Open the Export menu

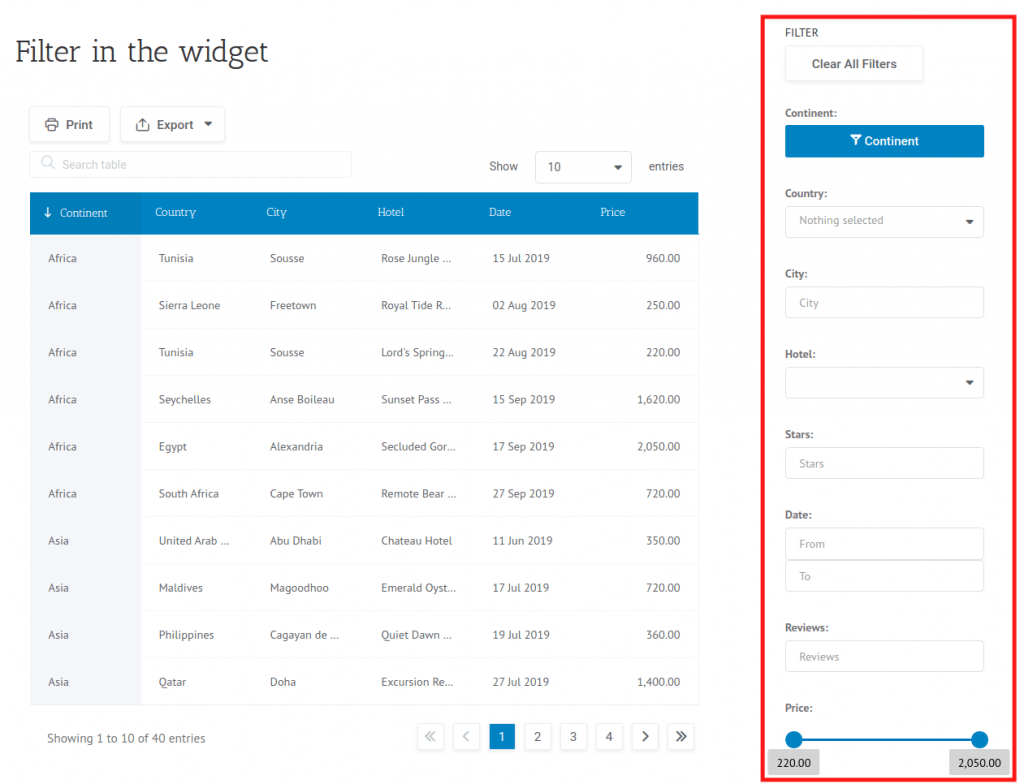(x=172, y=124)
